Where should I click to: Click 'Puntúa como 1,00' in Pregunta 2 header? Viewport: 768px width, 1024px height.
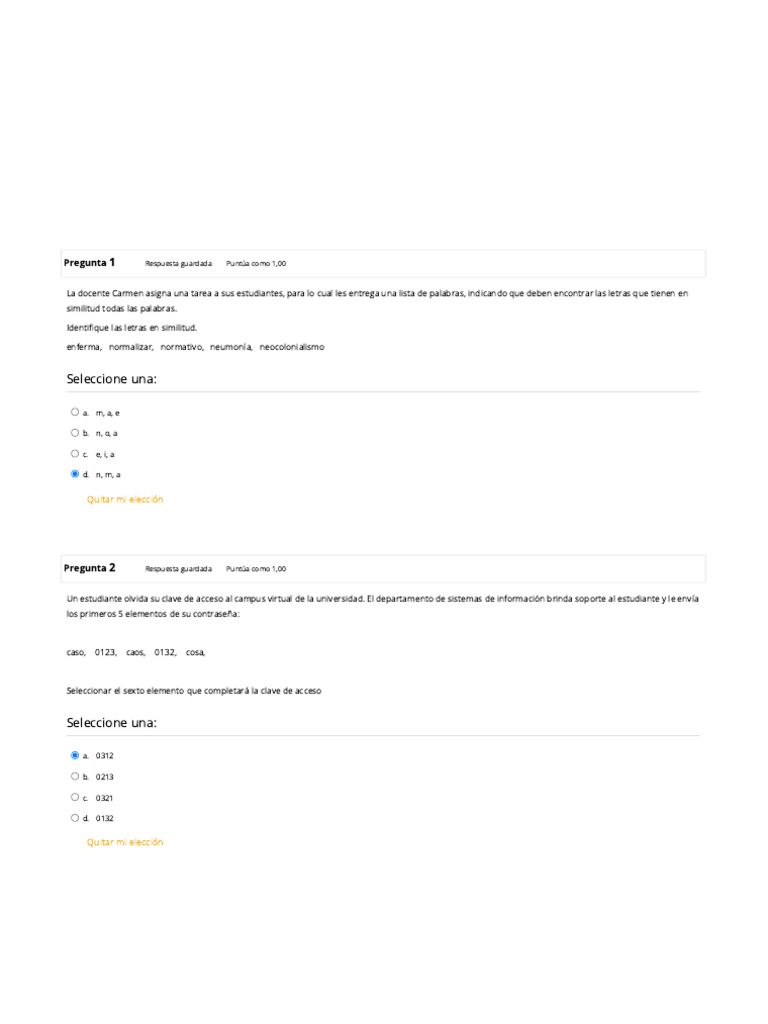pyautogui.click(x=256, y=569)
